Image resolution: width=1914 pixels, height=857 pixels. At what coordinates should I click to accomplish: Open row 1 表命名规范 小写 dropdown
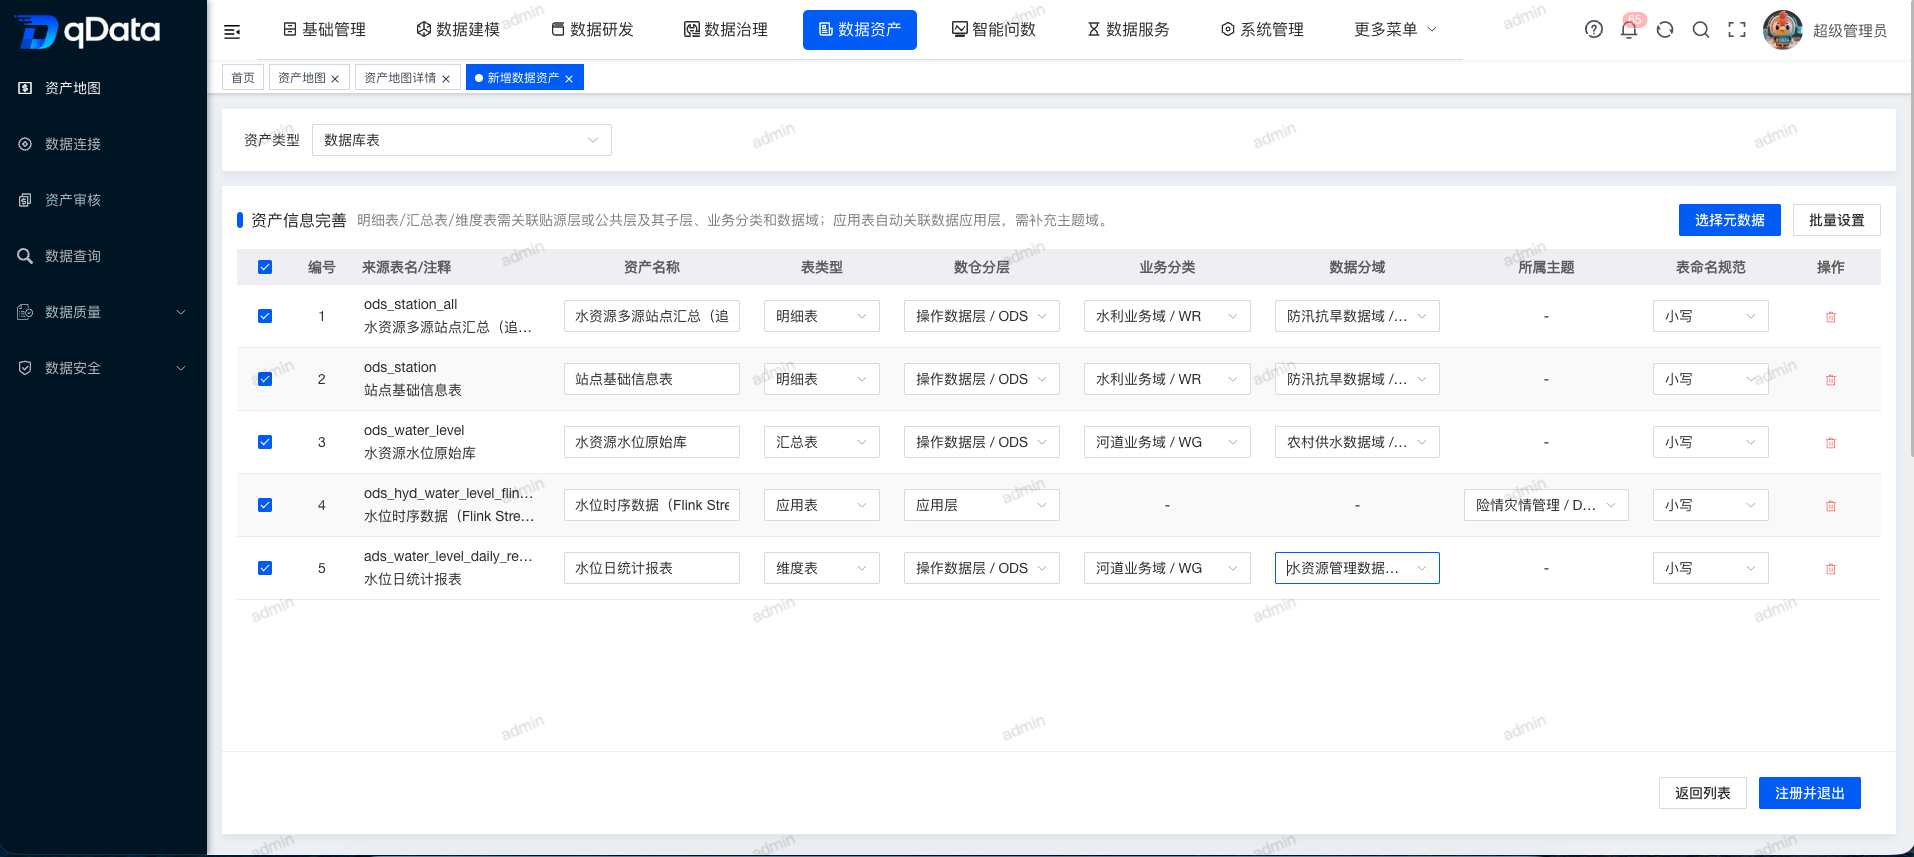tap(1711, 316)
